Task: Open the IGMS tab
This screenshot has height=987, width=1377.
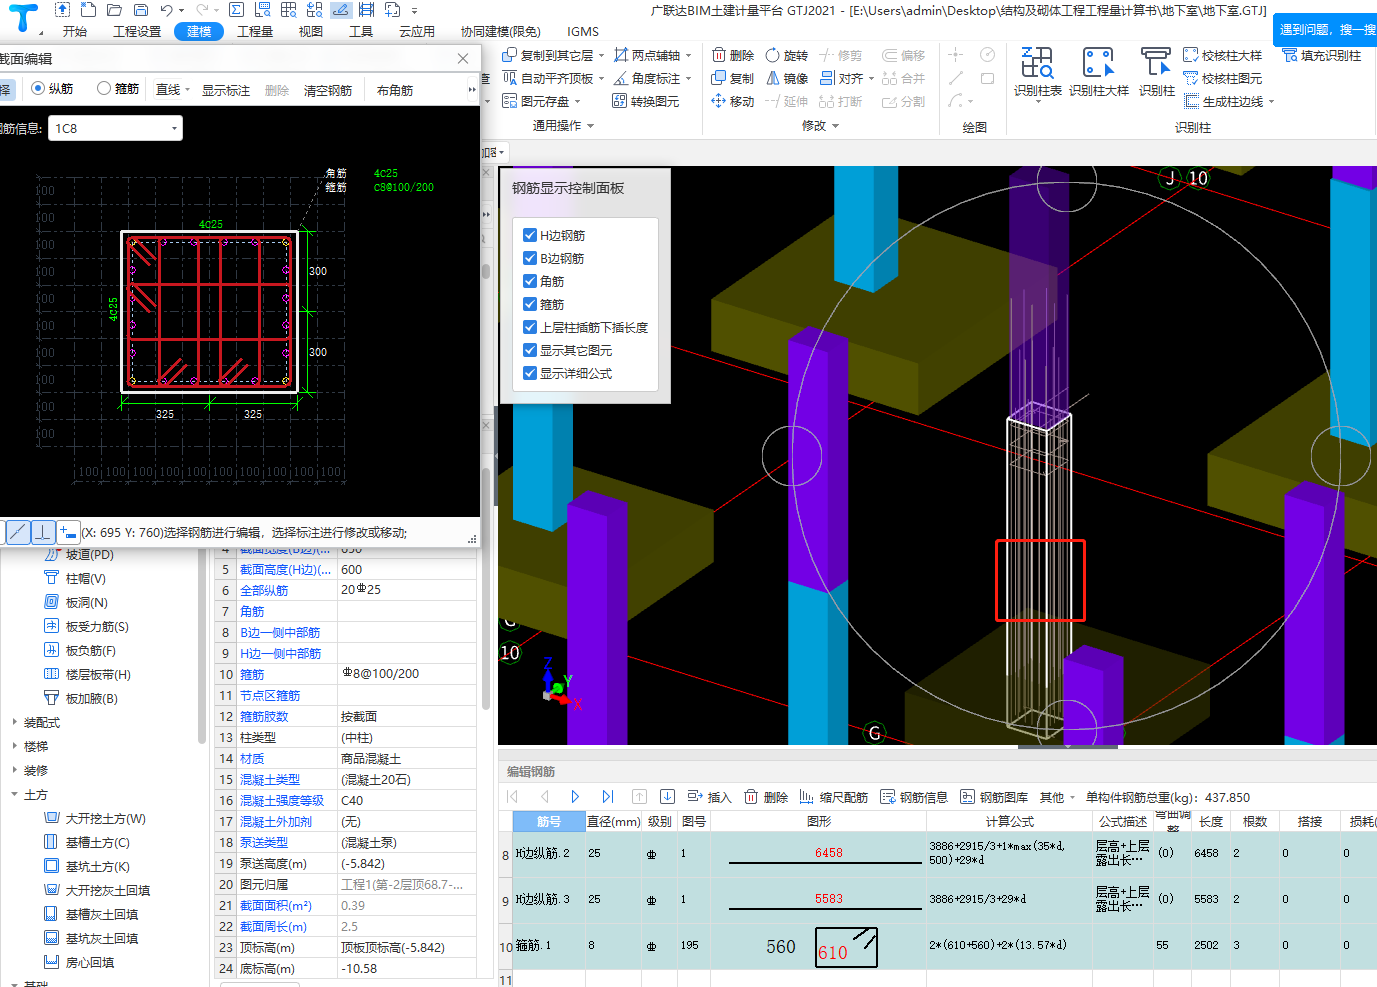Action: point(583,31)
